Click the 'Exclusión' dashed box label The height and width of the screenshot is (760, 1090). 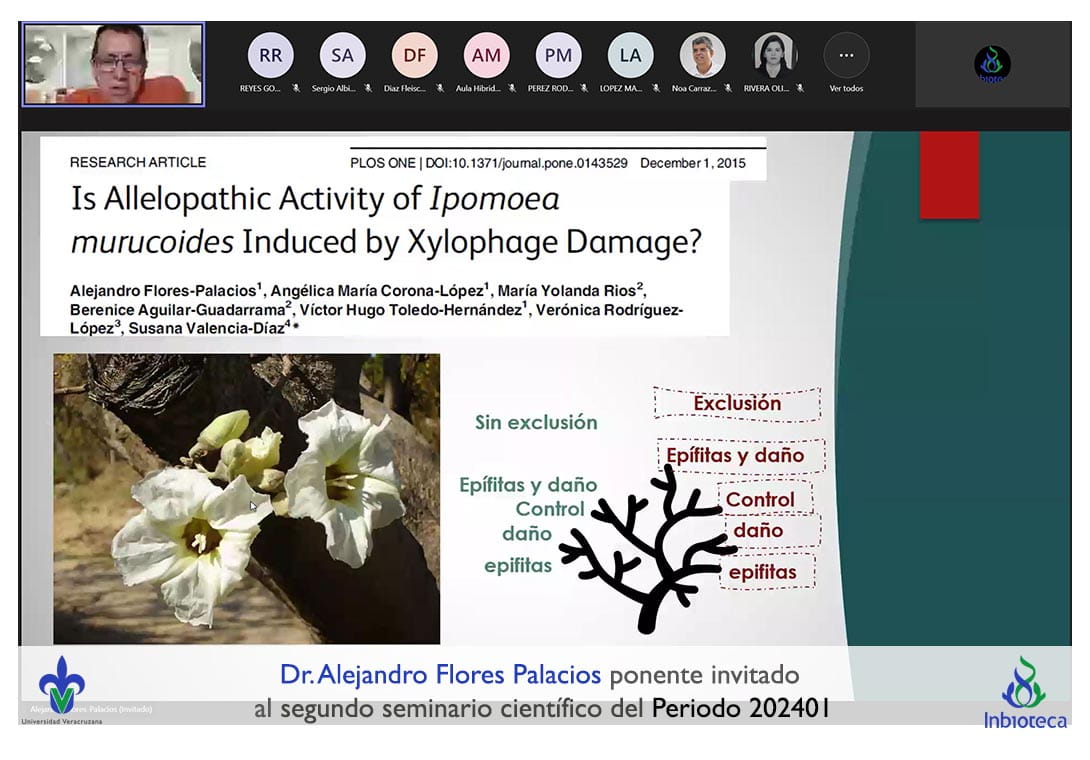click(x=737, y=404)
